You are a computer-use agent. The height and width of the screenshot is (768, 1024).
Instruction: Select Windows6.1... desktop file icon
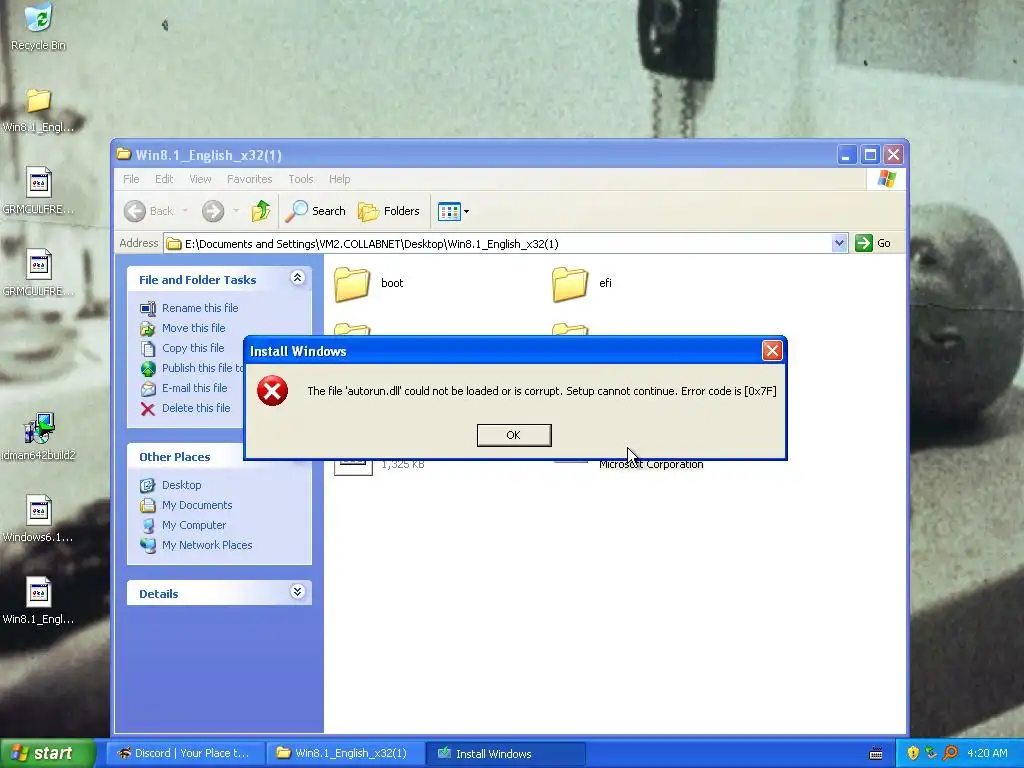coord(39,519)
